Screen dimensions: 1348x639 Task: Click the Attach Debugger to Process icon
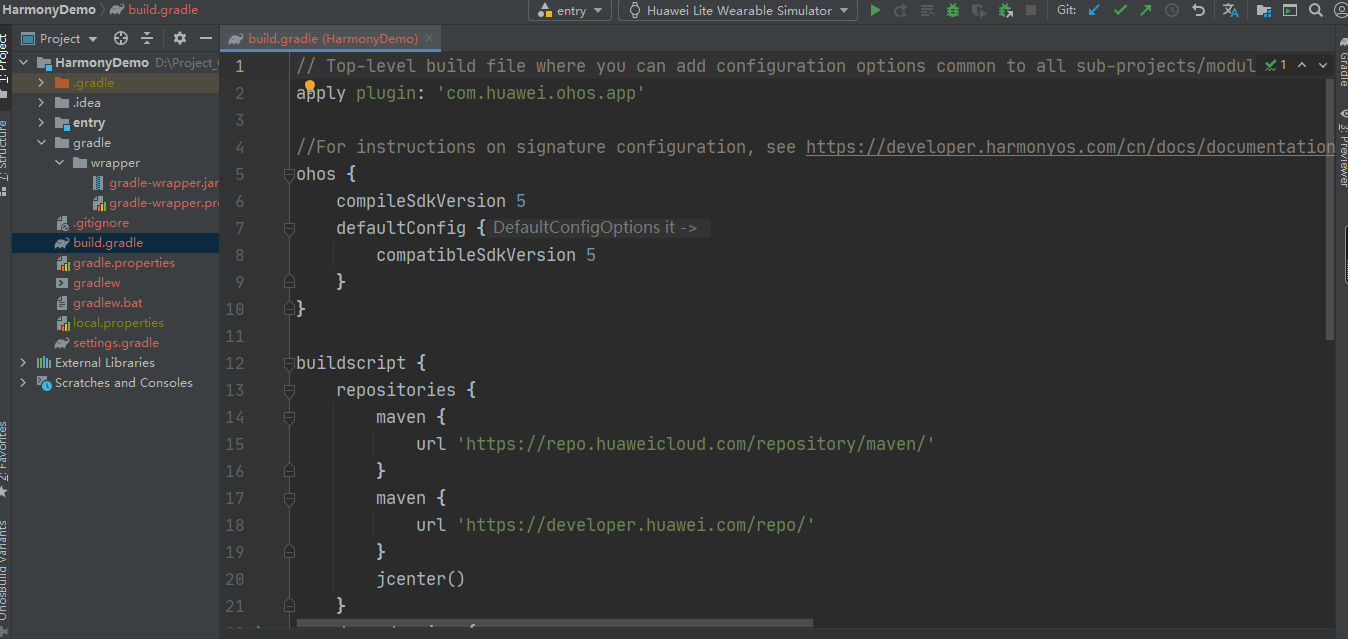tap(1005, 11)
